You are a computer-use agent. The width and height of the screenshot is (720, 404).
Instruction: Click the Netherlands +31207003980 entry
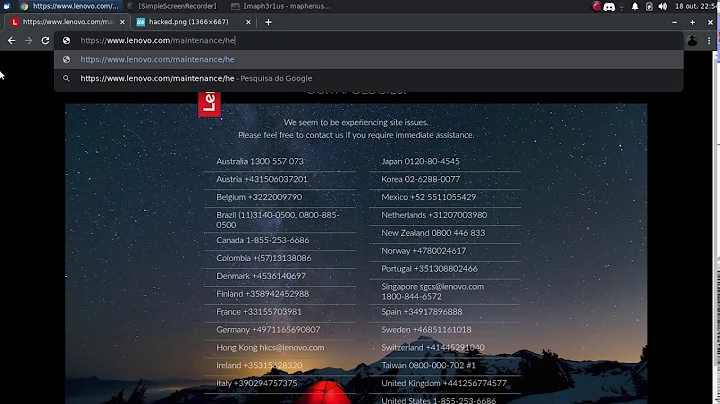(x=434, y=215)
